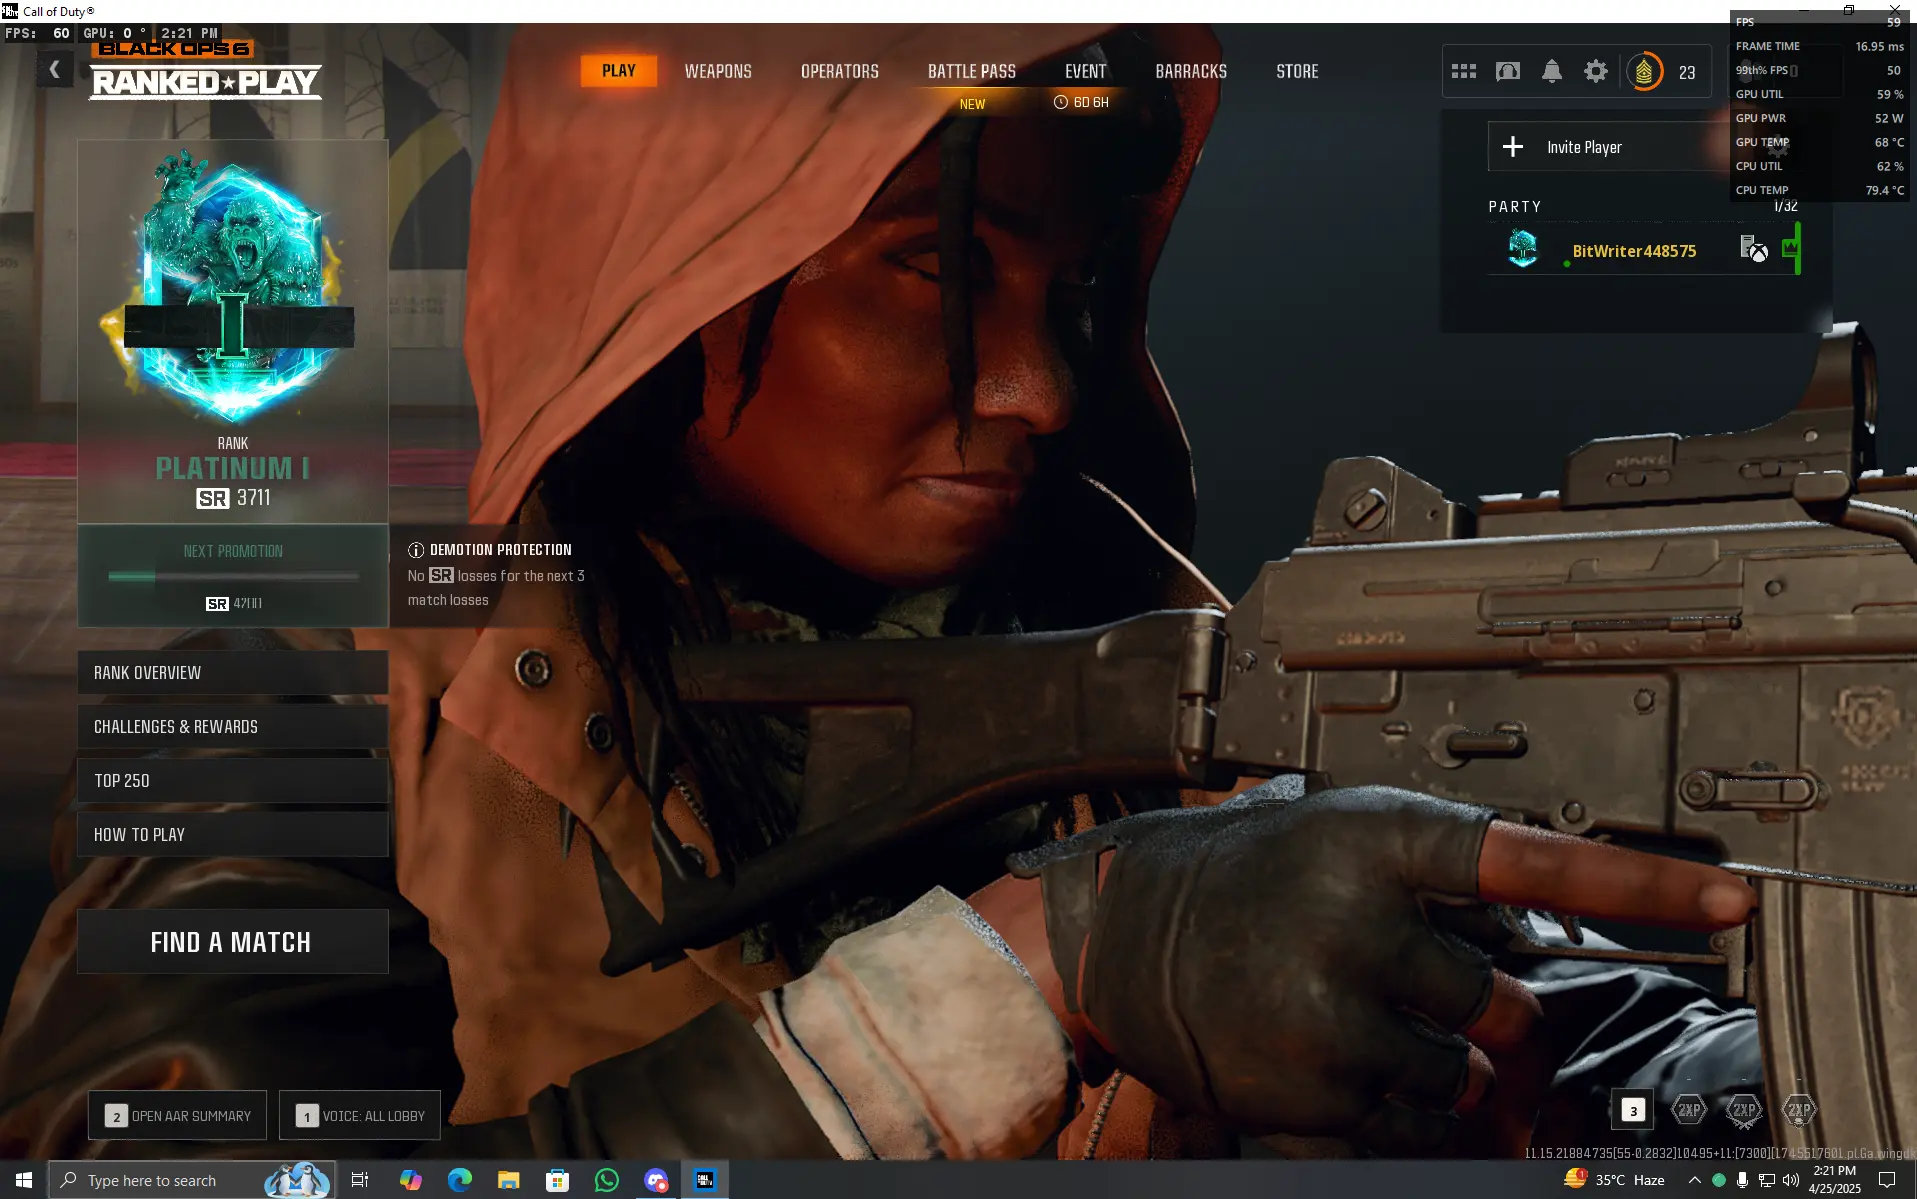The width and height of the screenshot is (1917, 1199).
Task: Collapse the Ranked Play menu with back chevron
Action: (55, 68)
